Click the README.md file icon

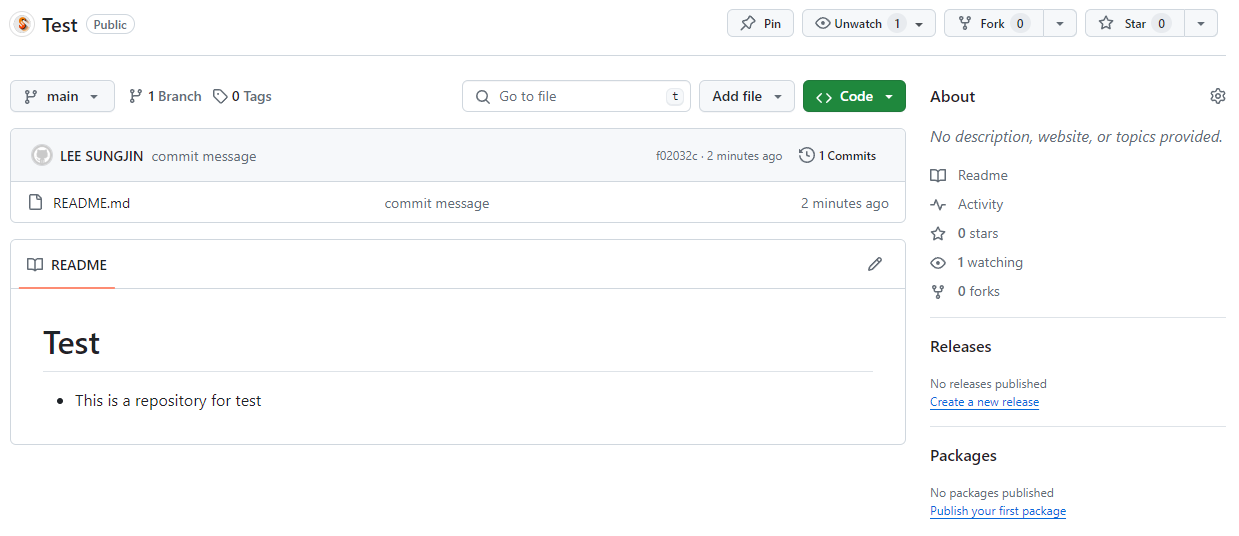point(36,203)
